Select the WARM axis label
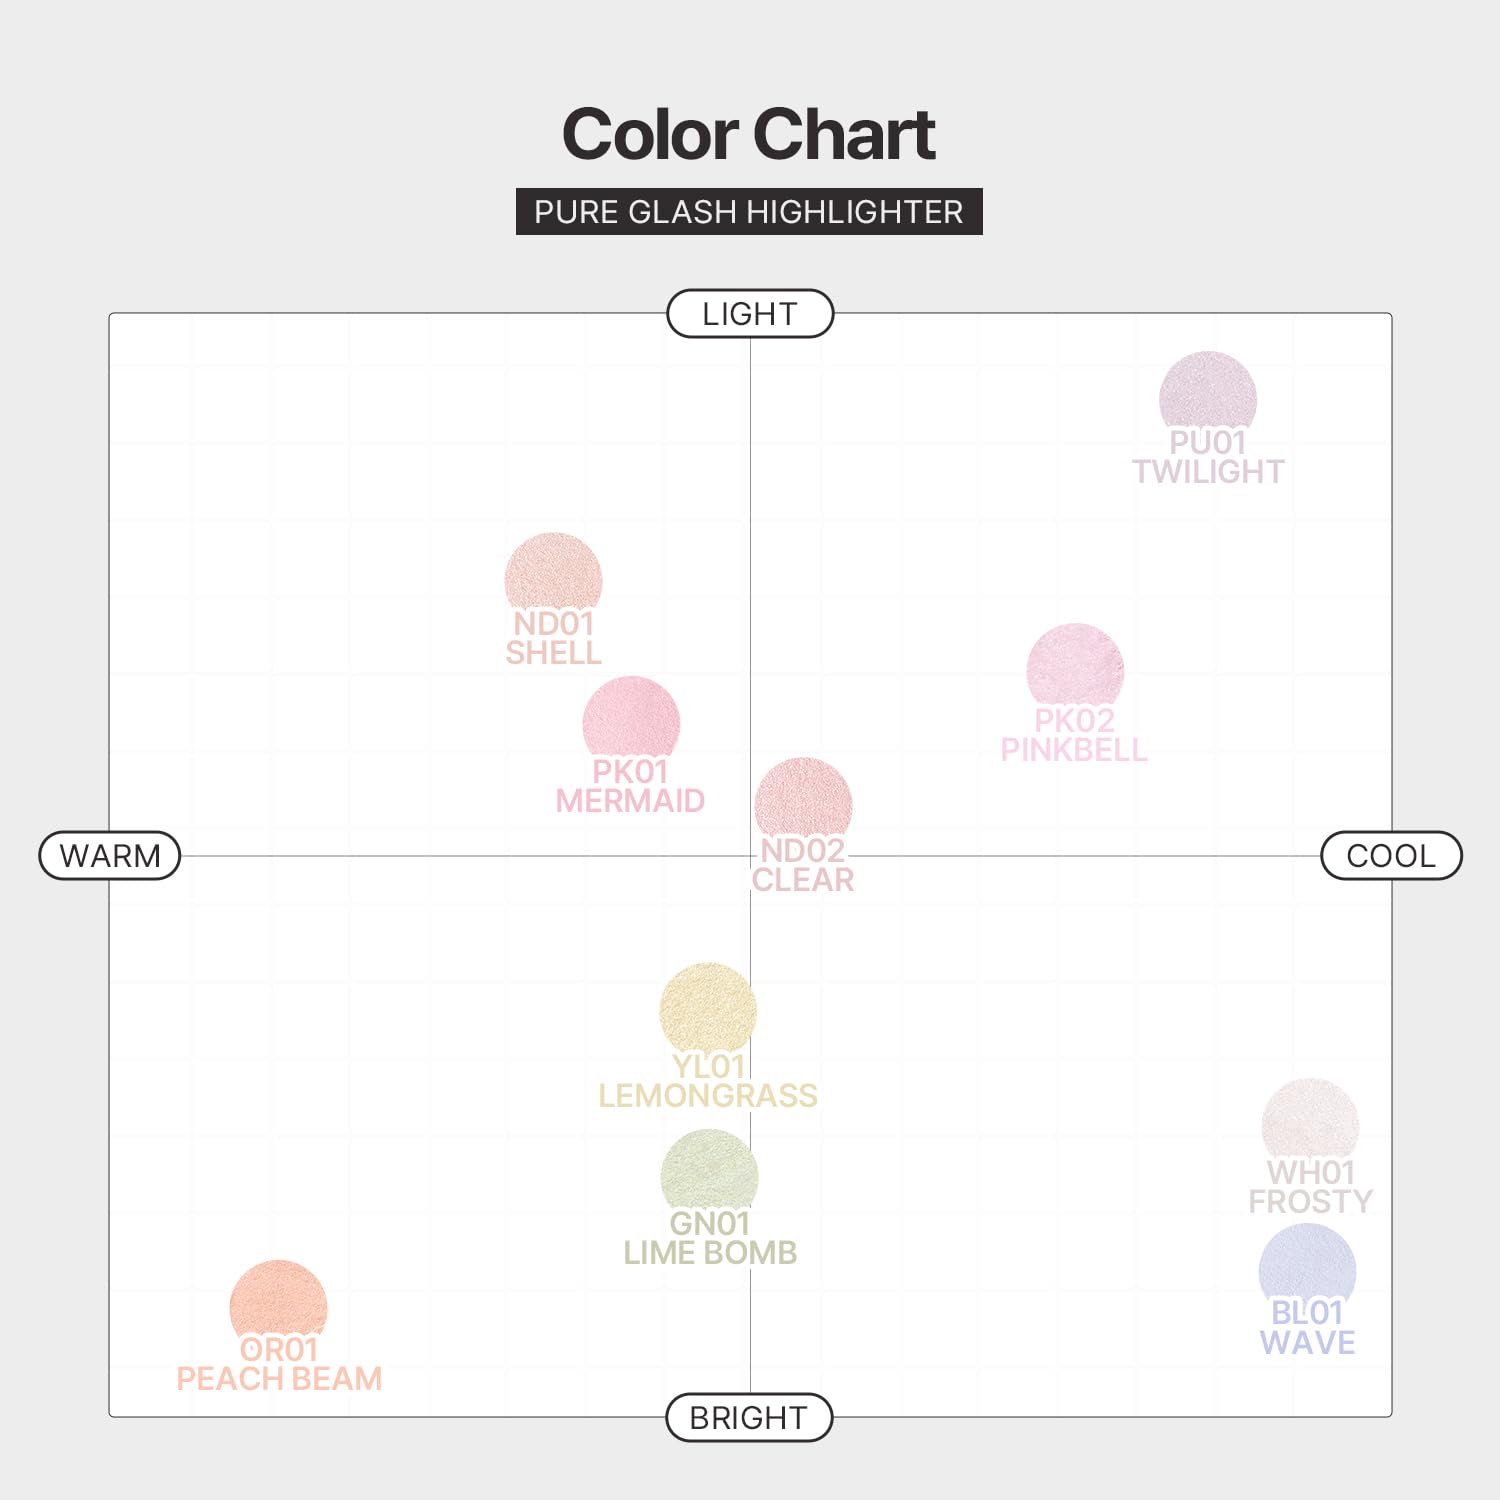 [x=110, y=856]
